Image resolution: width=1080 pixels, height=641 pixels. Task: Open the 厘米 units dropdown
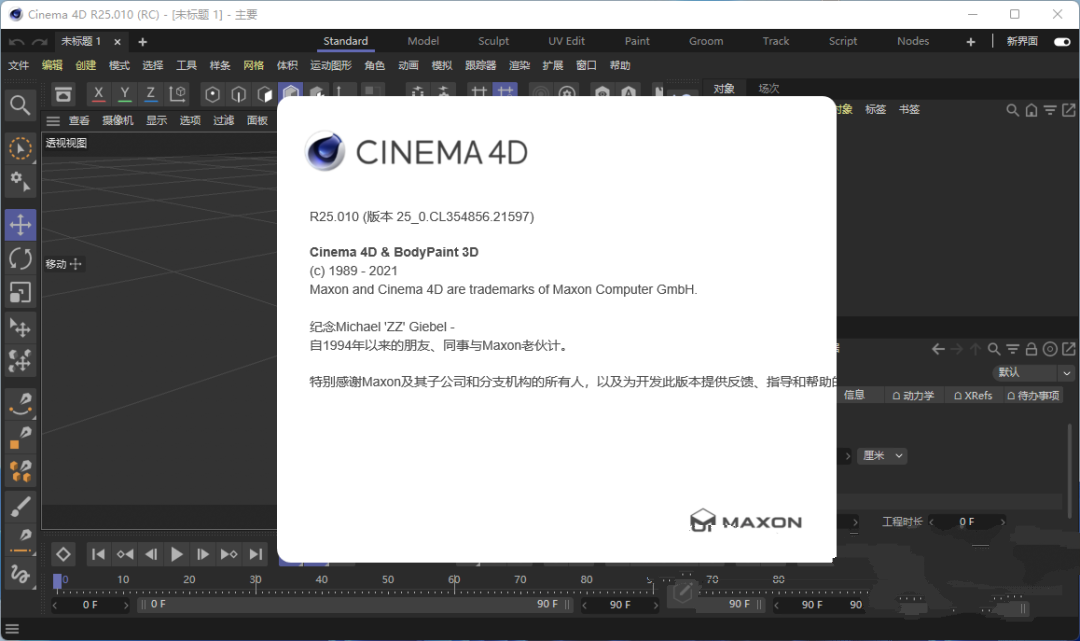pos(882,456)
